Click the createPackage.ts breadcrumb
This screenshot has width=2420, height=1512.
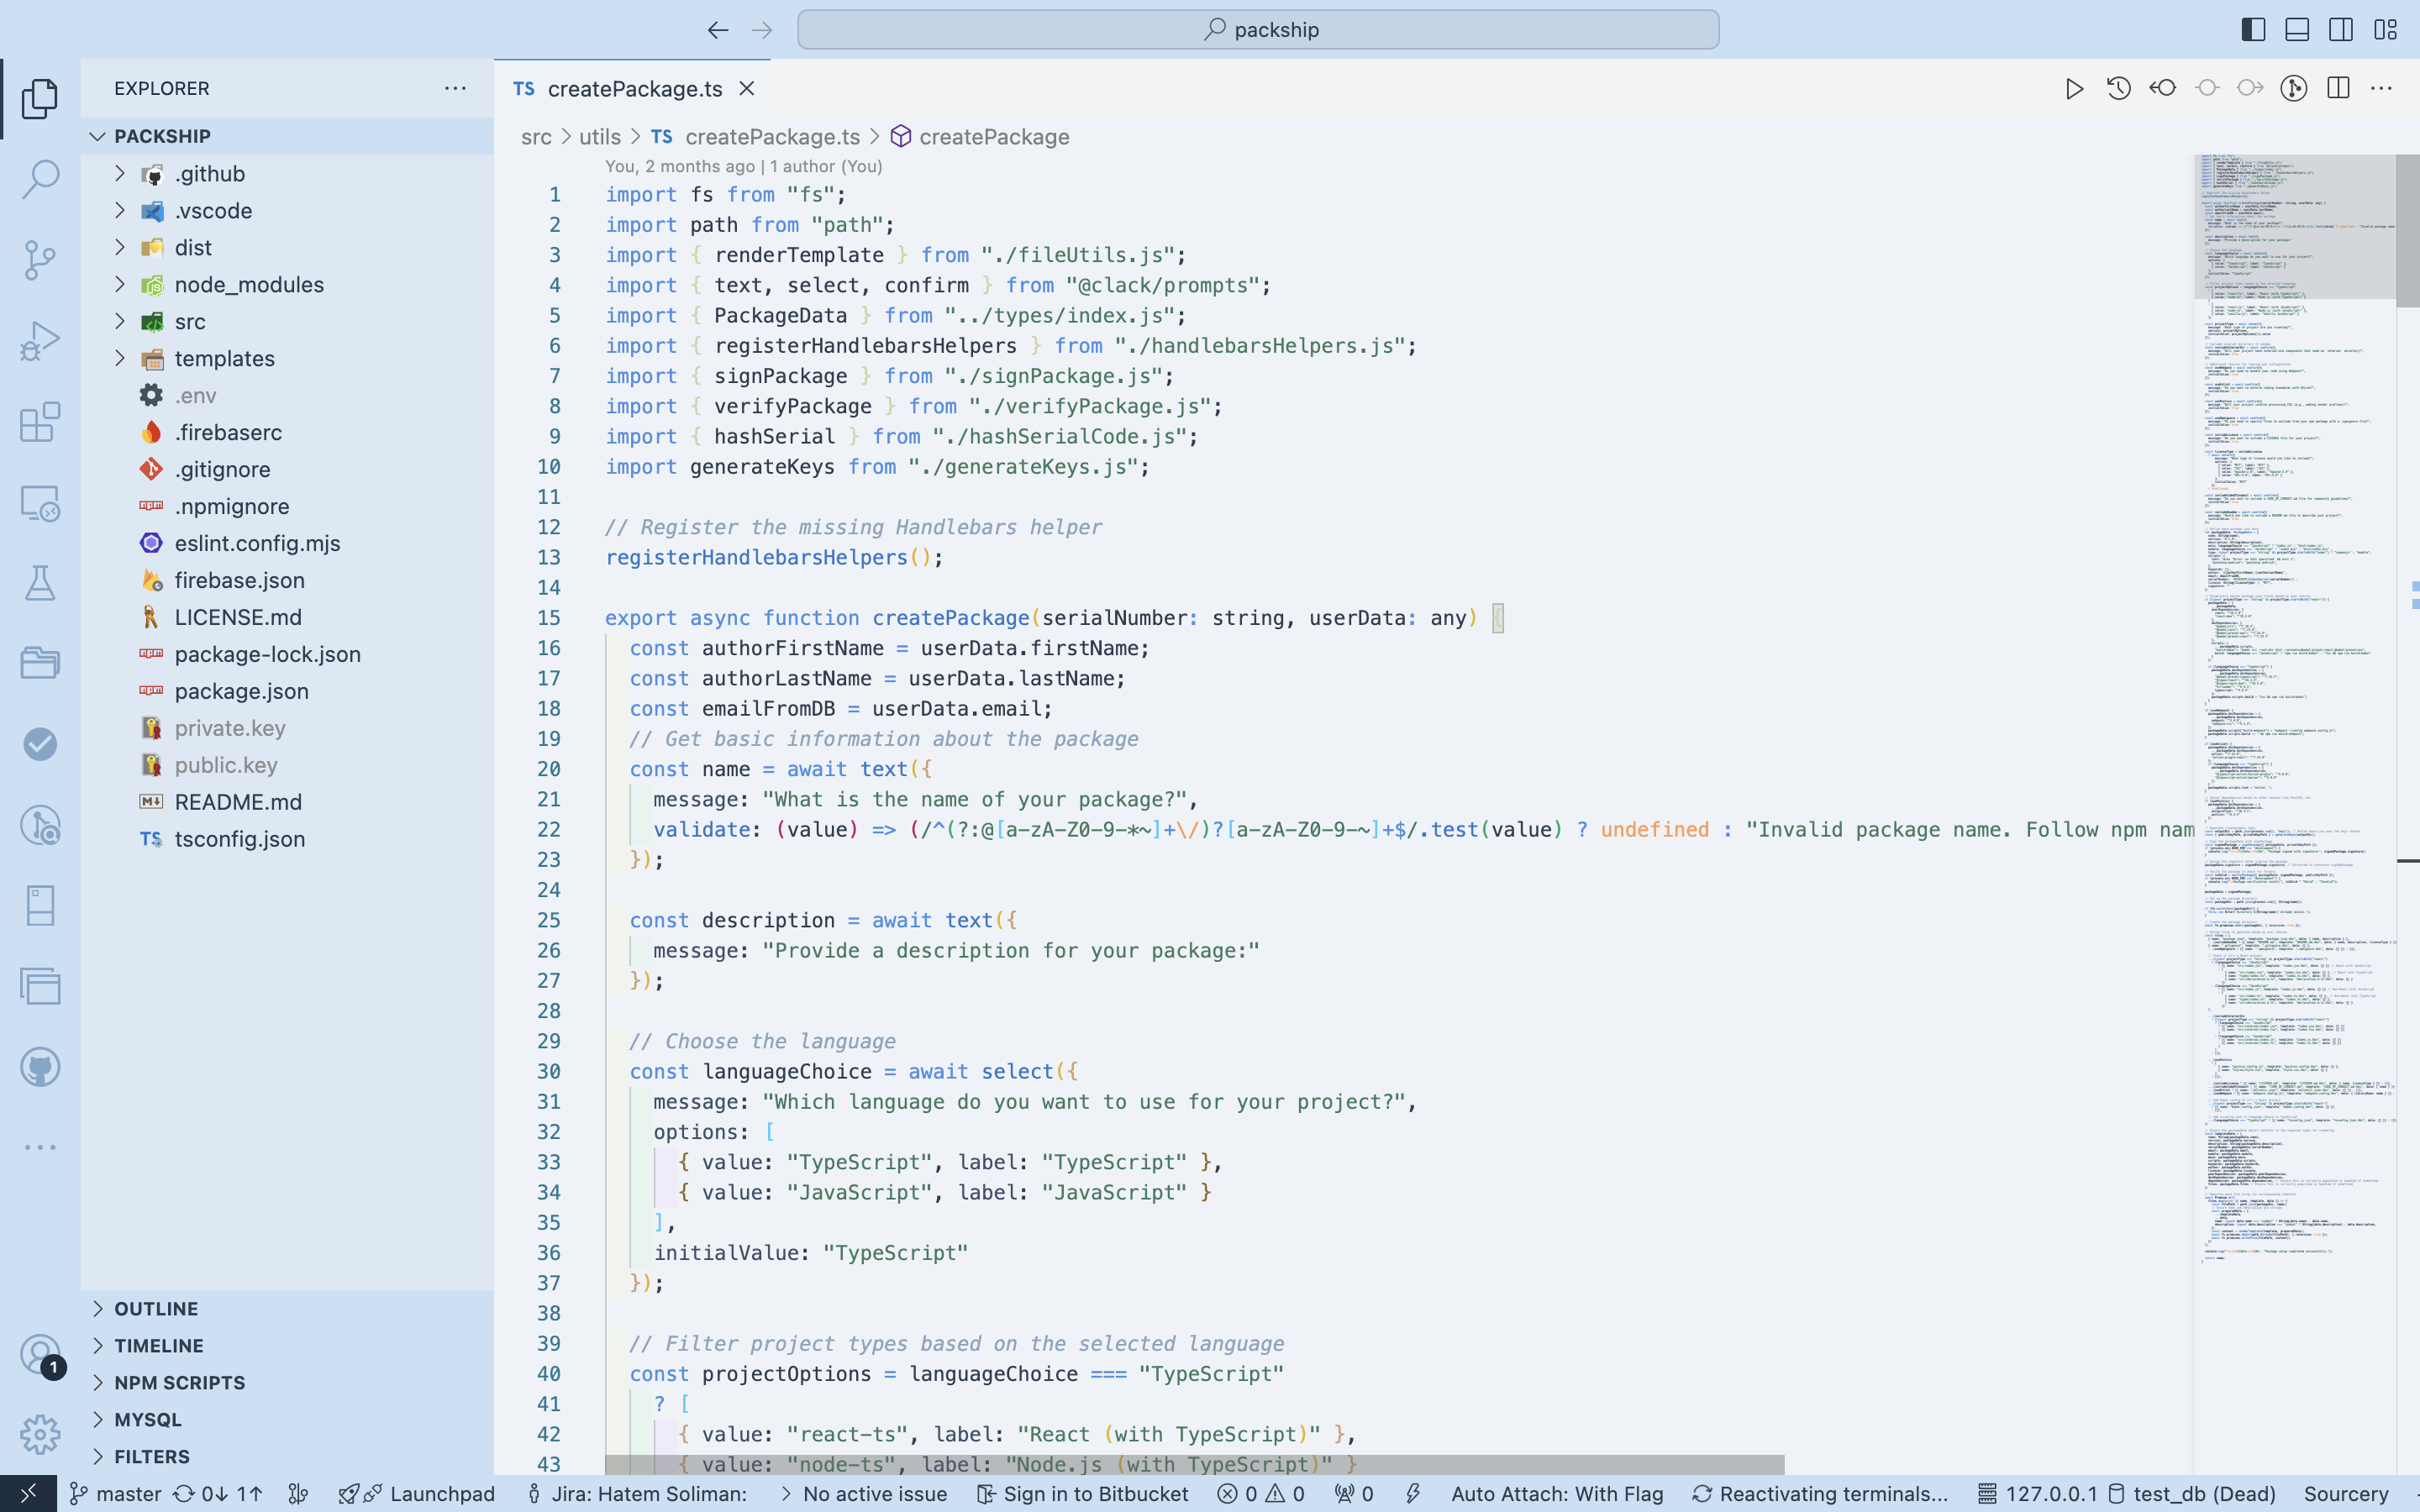756,137
